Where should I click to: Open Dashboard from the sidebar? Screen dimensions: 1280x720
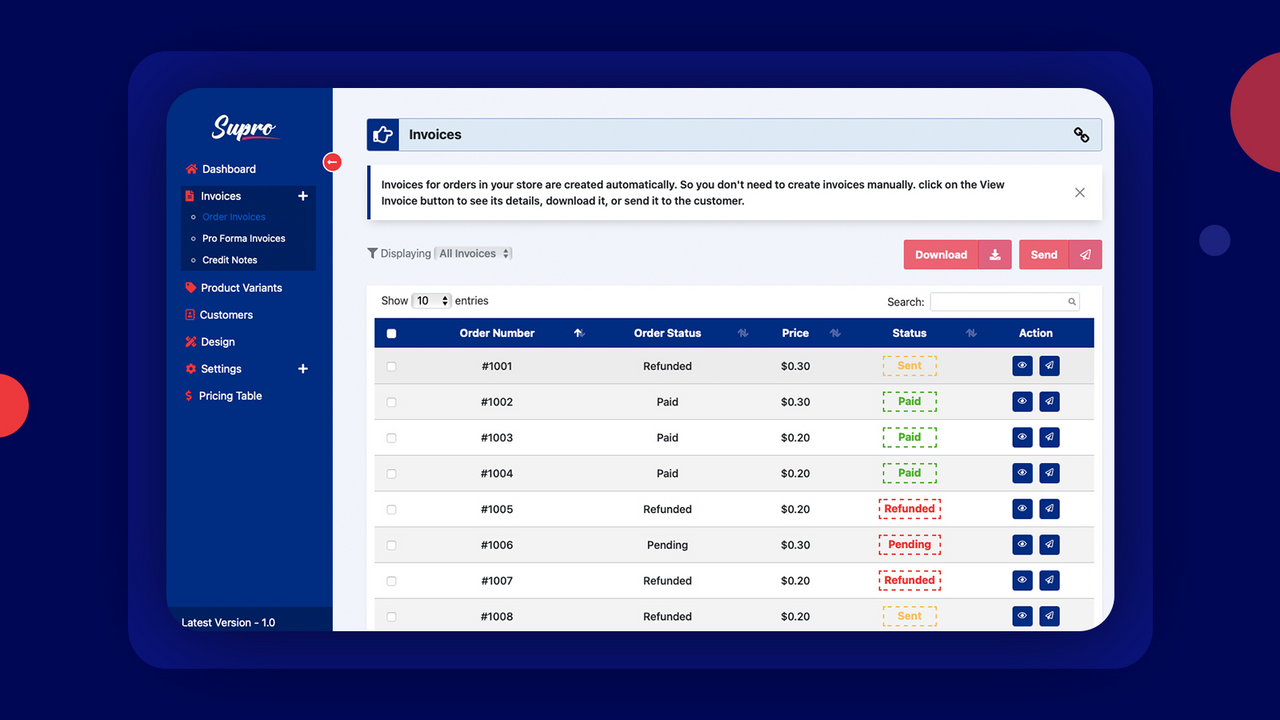pos(220,169)
